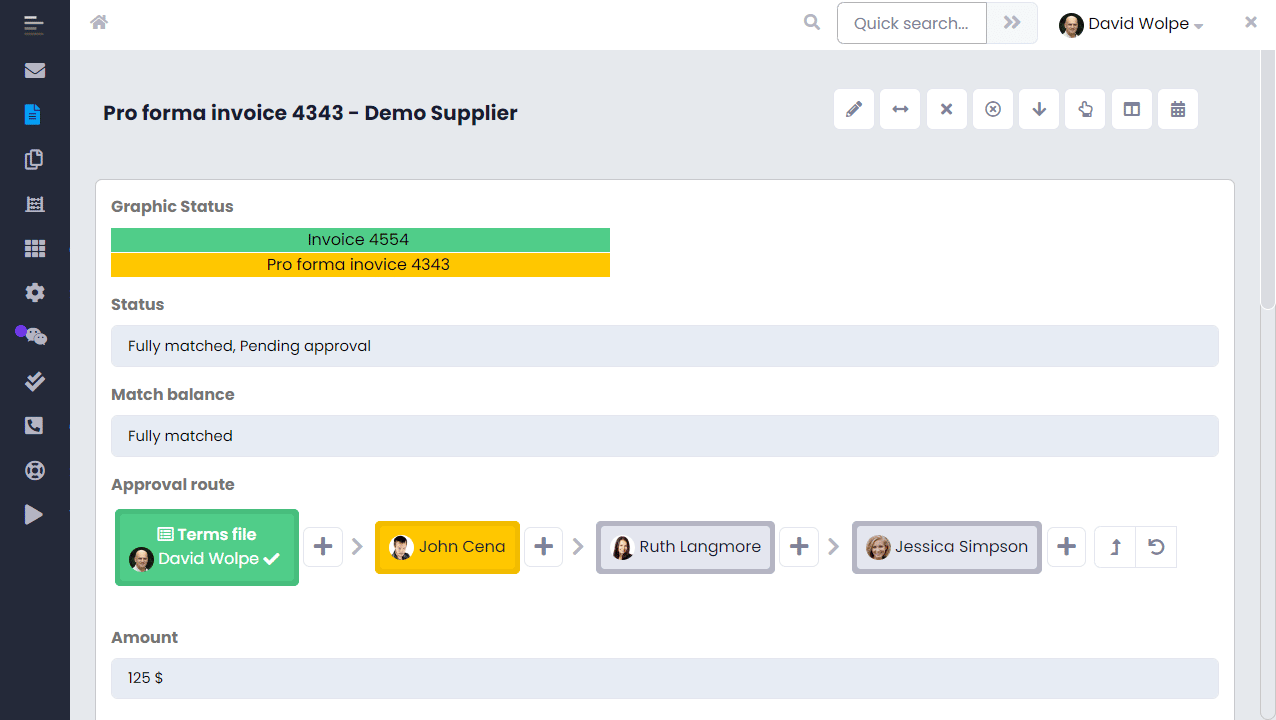The image size is (1276, 720).
Task: Click the columns layout icon
Action: [x=1132, y=110]
